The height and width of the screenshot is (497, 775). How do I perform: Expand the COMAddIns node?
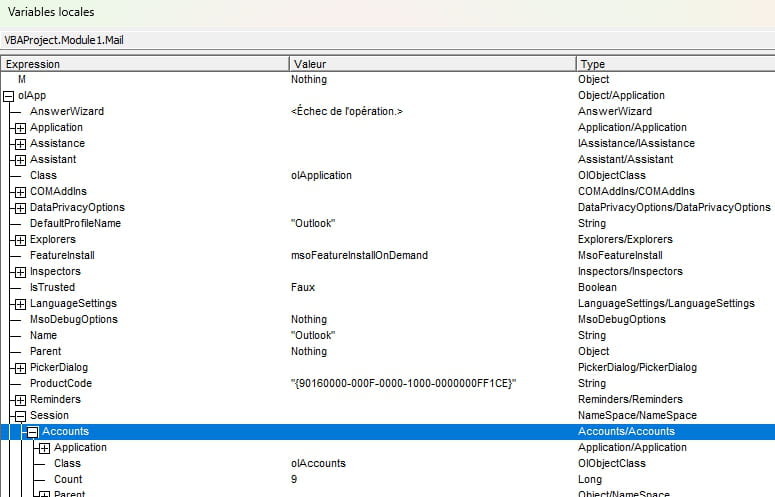pyautogui.click(x=20, y=192)
